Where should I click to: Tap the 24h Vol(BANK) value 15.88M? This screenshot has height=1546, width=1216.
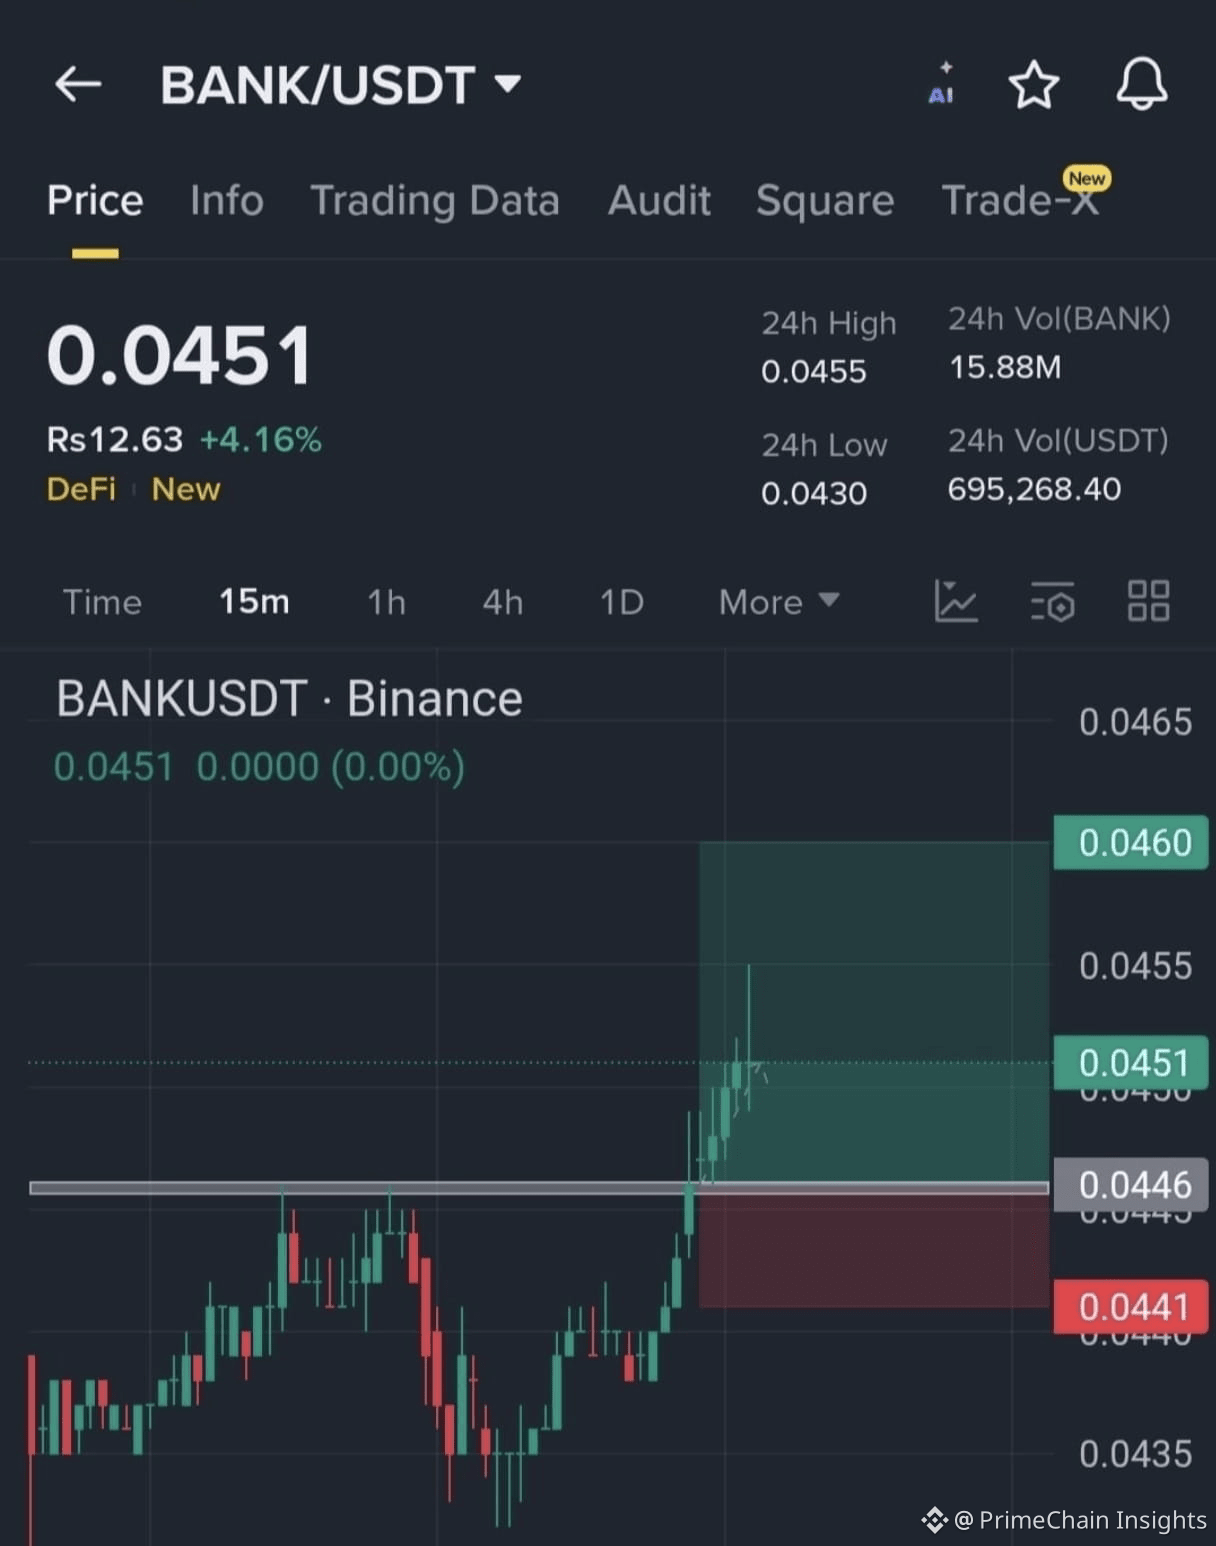tap(1005, 368)
